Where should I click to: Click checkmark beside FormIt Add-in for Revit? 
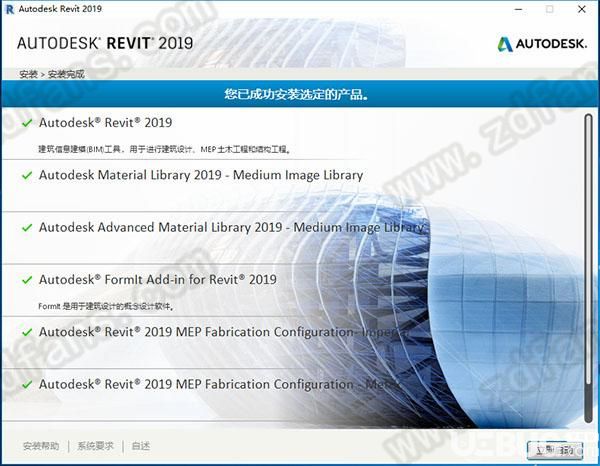click(27, 280)
